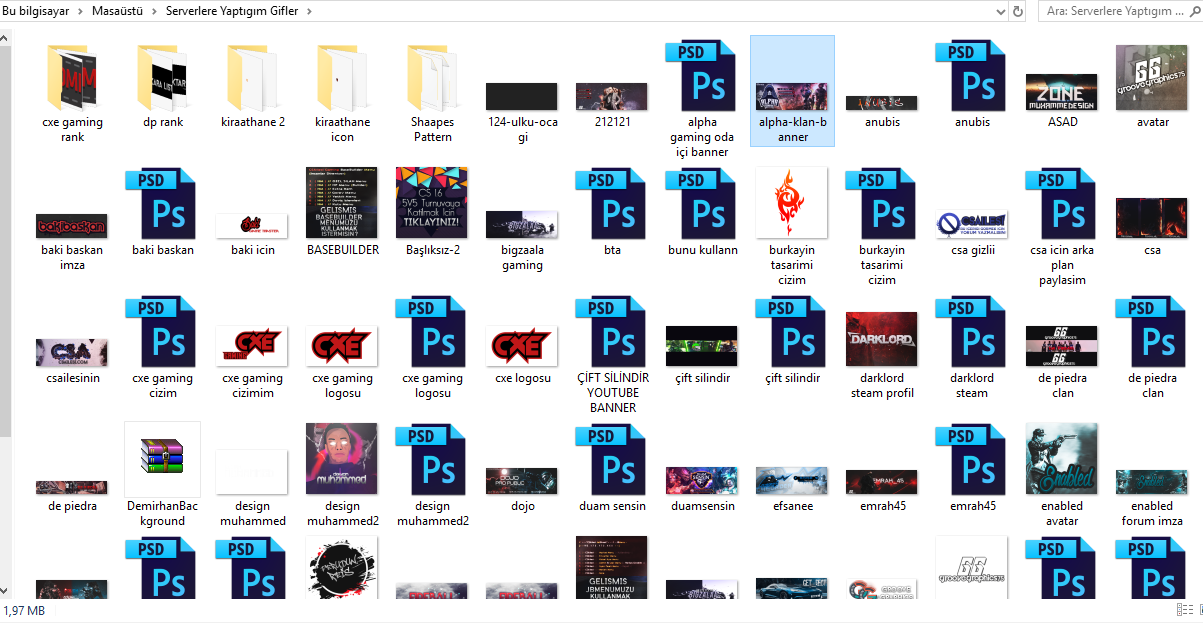Select the efsanee thumbnail
The width and height of the screenshot is (1203, 623).
[x=792, y=481]
